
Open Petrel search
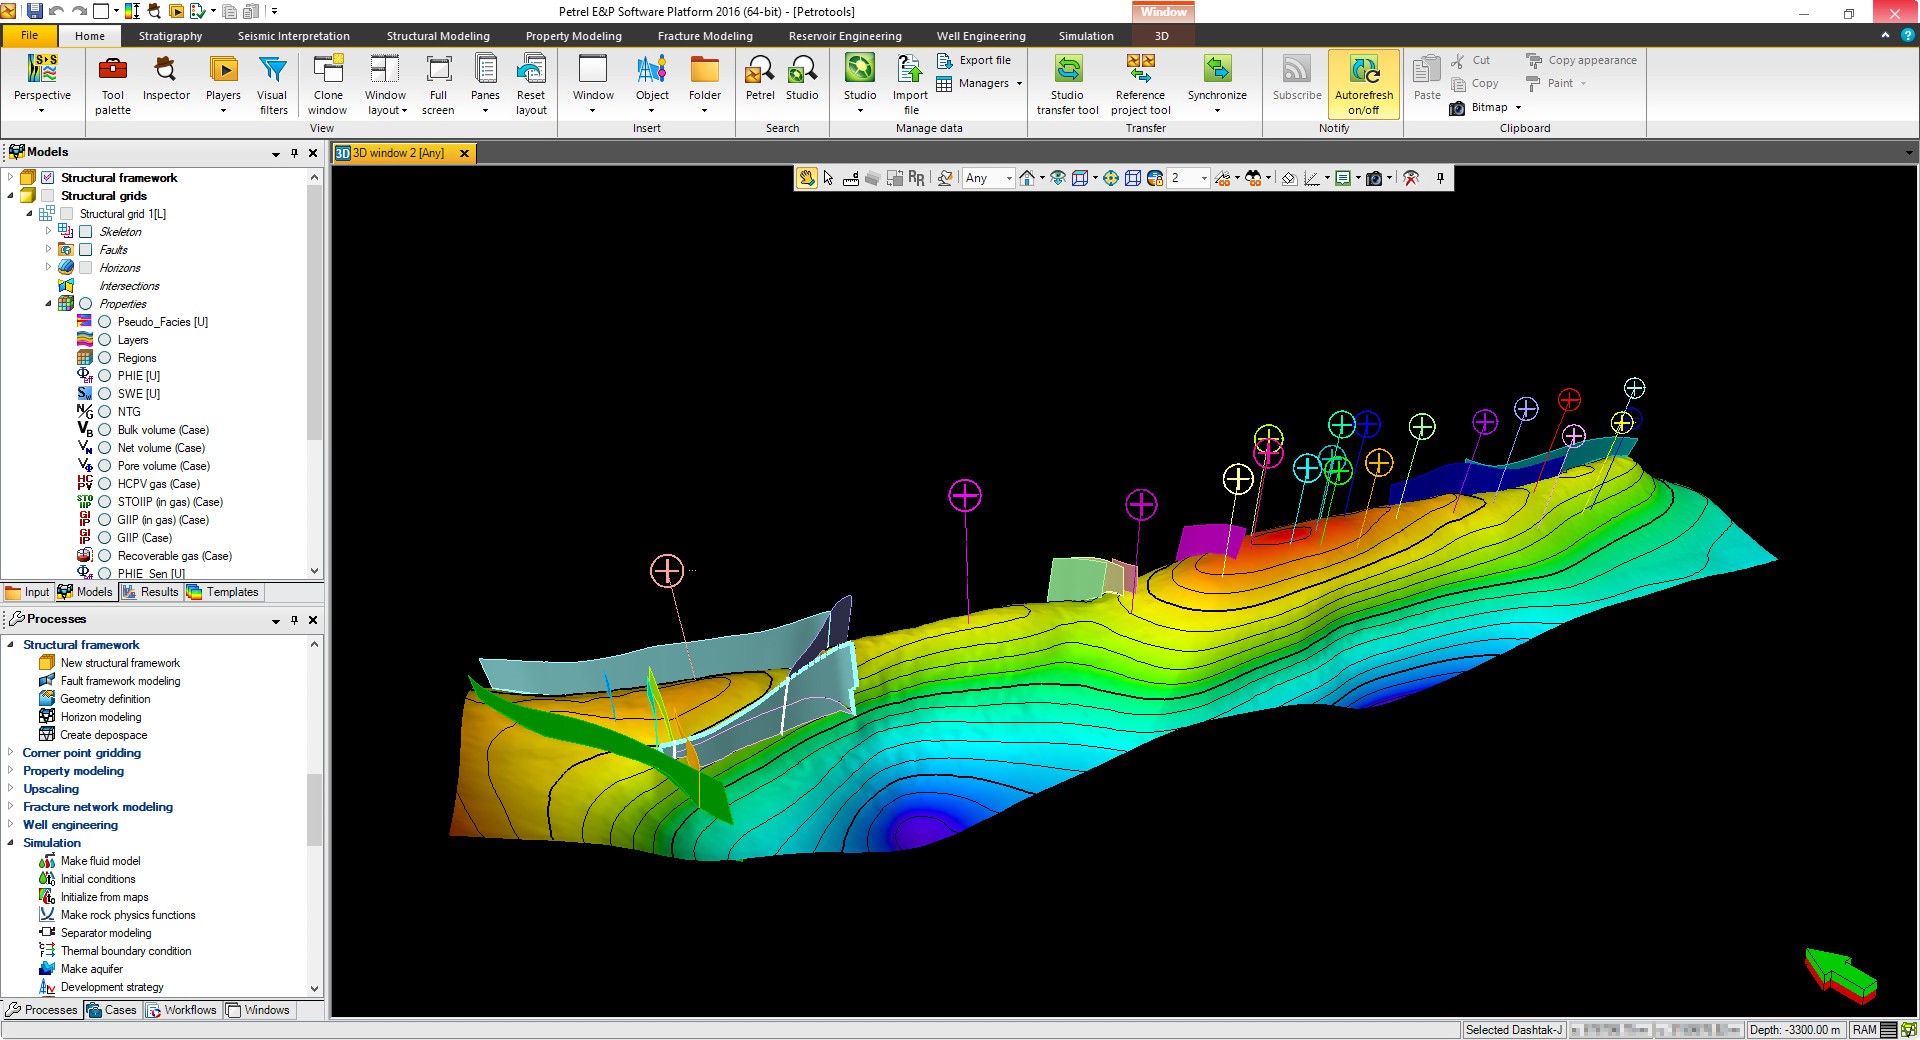pos(760,78)
